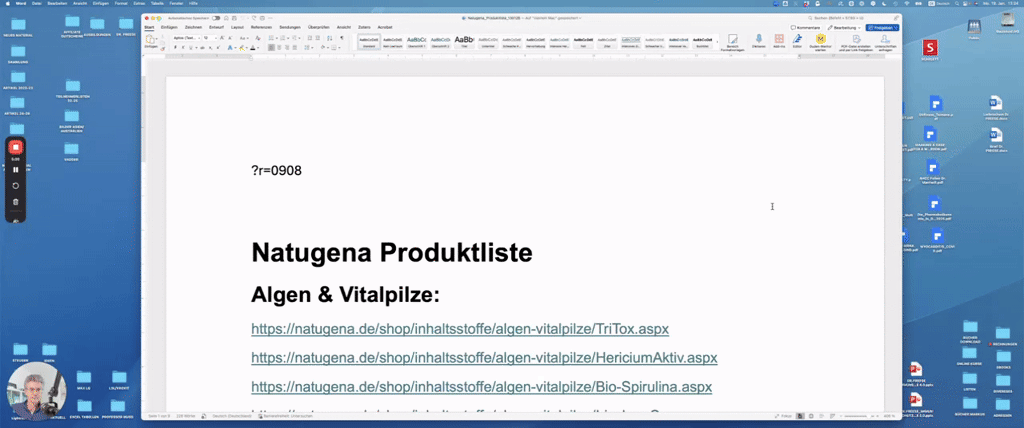Open macOS Fenster menu
Image resolution: width=1024 pixels, height=428 pixels.
click(x=177, y=3)
